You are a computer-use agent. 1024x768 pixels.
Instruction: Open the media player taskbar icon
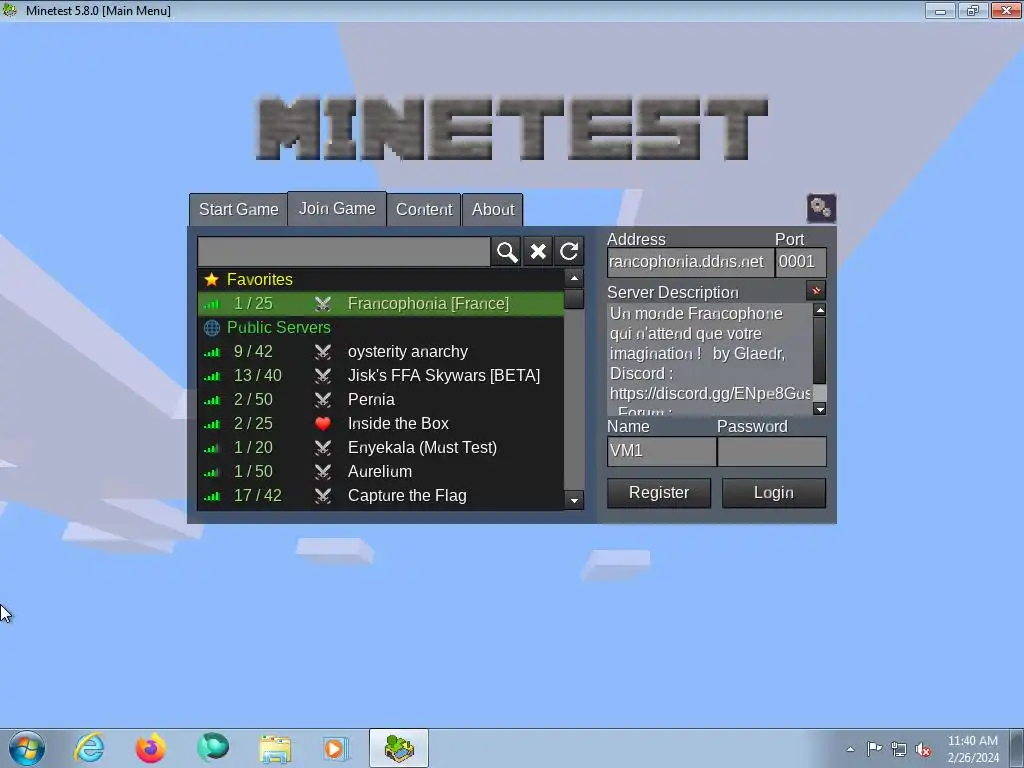pyautogui.click(x=336, y=748)
